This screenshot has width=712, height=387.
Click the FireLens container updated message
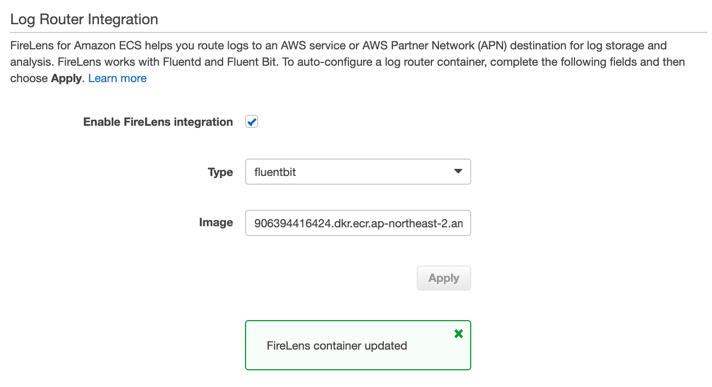click(336, 346)
